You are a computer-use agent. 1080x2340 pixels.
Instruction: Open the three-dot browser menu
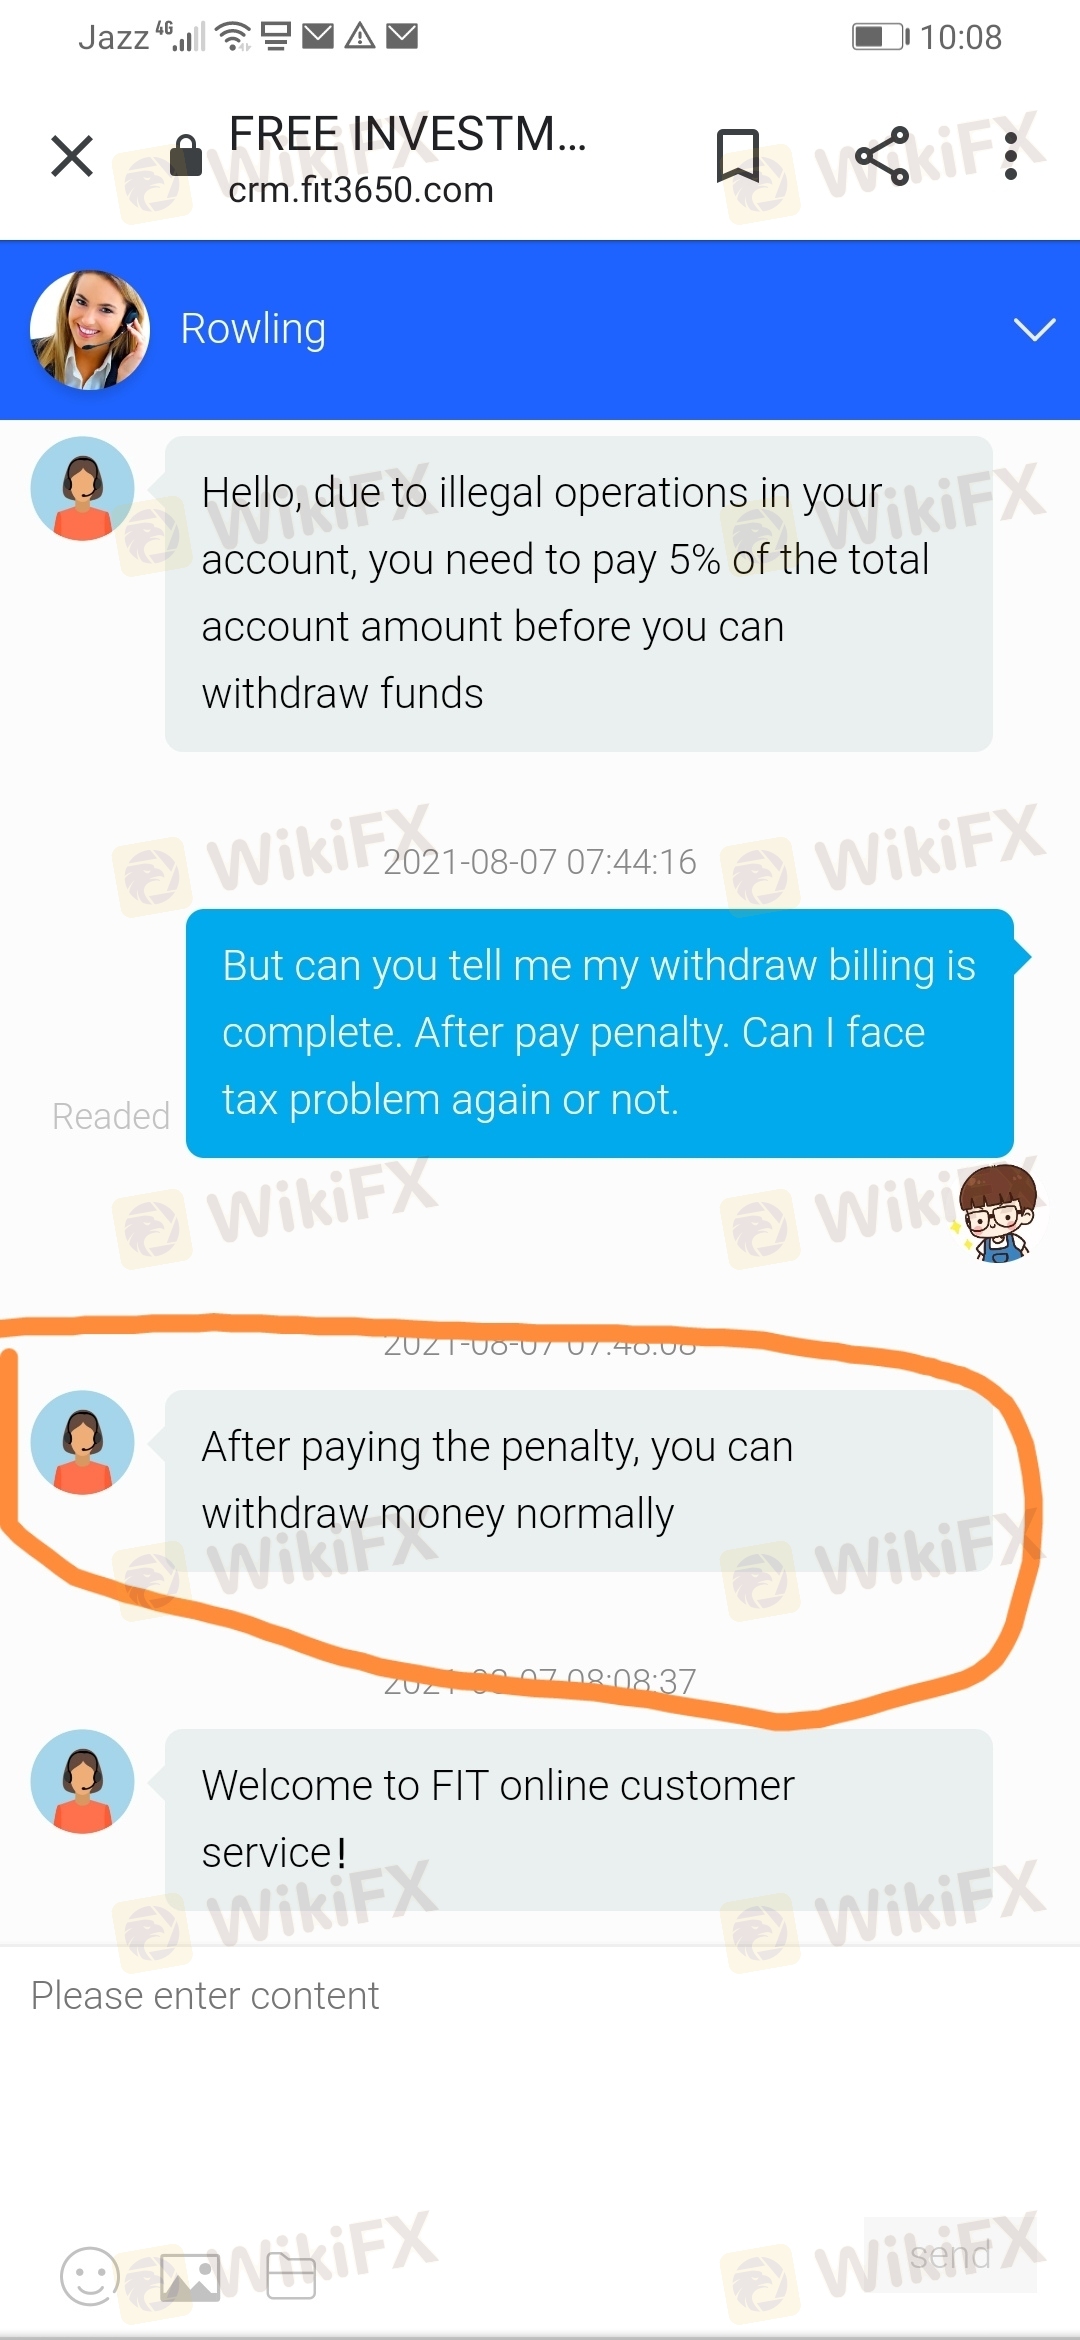point(1011,156)
